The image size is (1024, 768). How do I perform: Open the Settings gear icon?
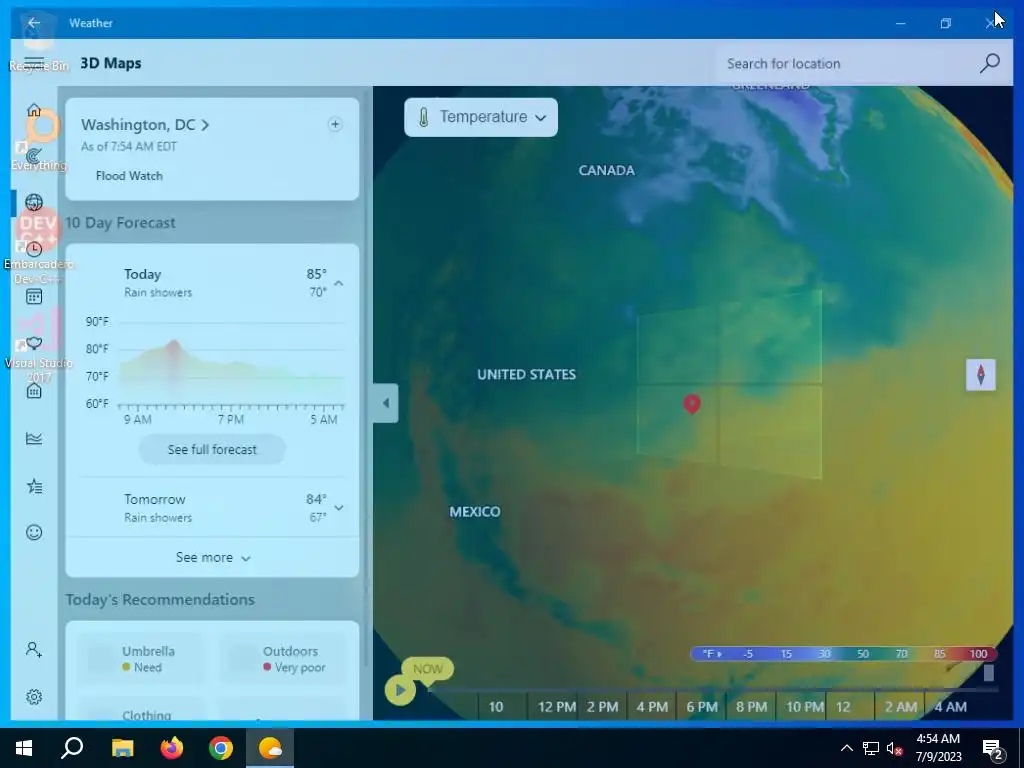click(34, 697)
